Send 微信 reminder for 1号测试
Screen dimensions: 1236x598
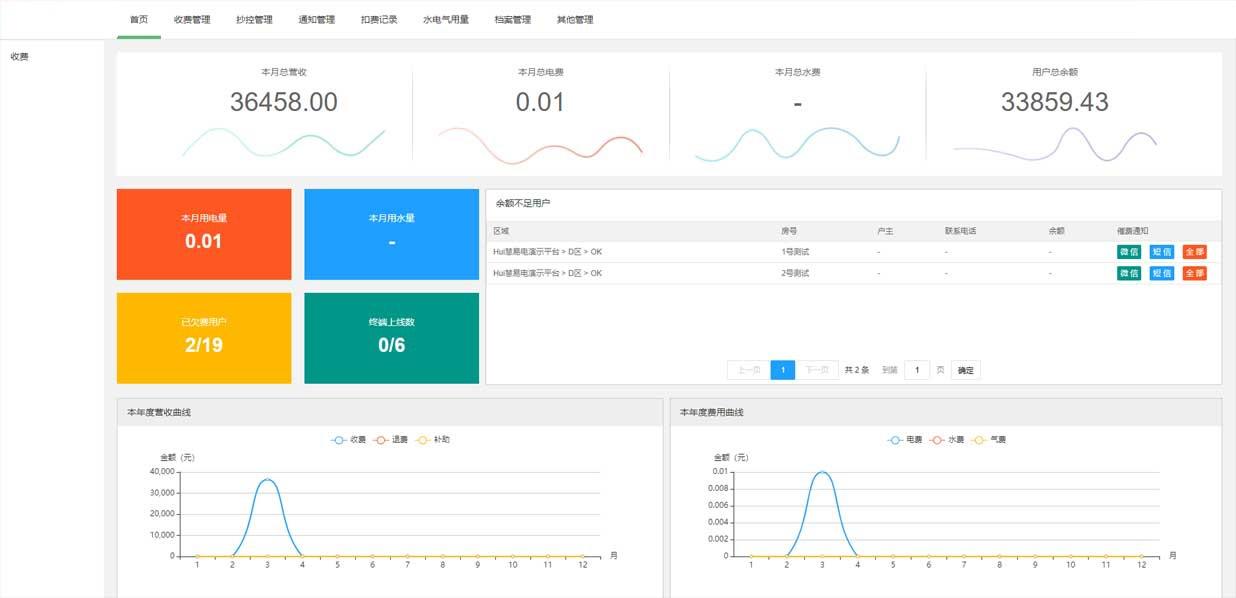[1127, 252]
